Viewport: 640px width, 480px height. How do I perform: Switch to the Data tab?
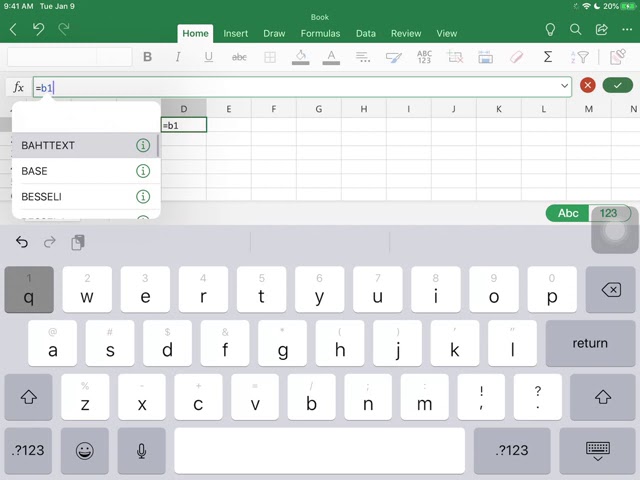coord(366,33)
